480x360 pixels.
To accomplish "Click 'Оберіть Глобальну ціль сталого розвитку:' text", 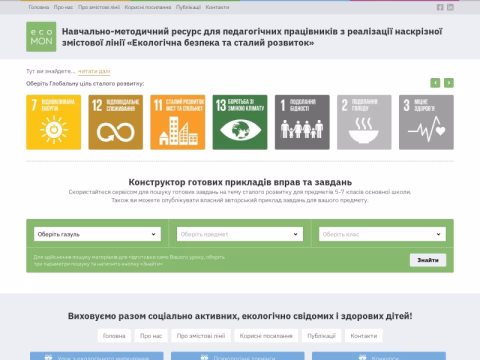I will 85,84.
